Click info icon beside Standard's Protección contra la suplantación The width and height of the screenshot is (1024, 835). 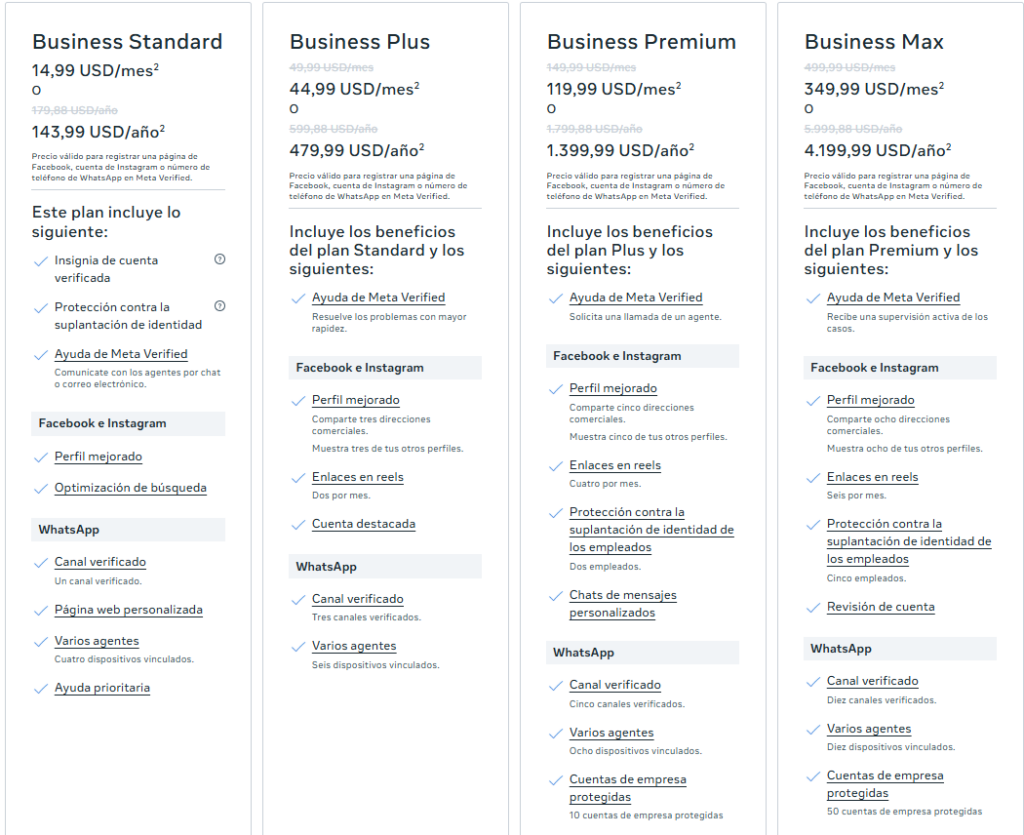click(x=220, y=306)
